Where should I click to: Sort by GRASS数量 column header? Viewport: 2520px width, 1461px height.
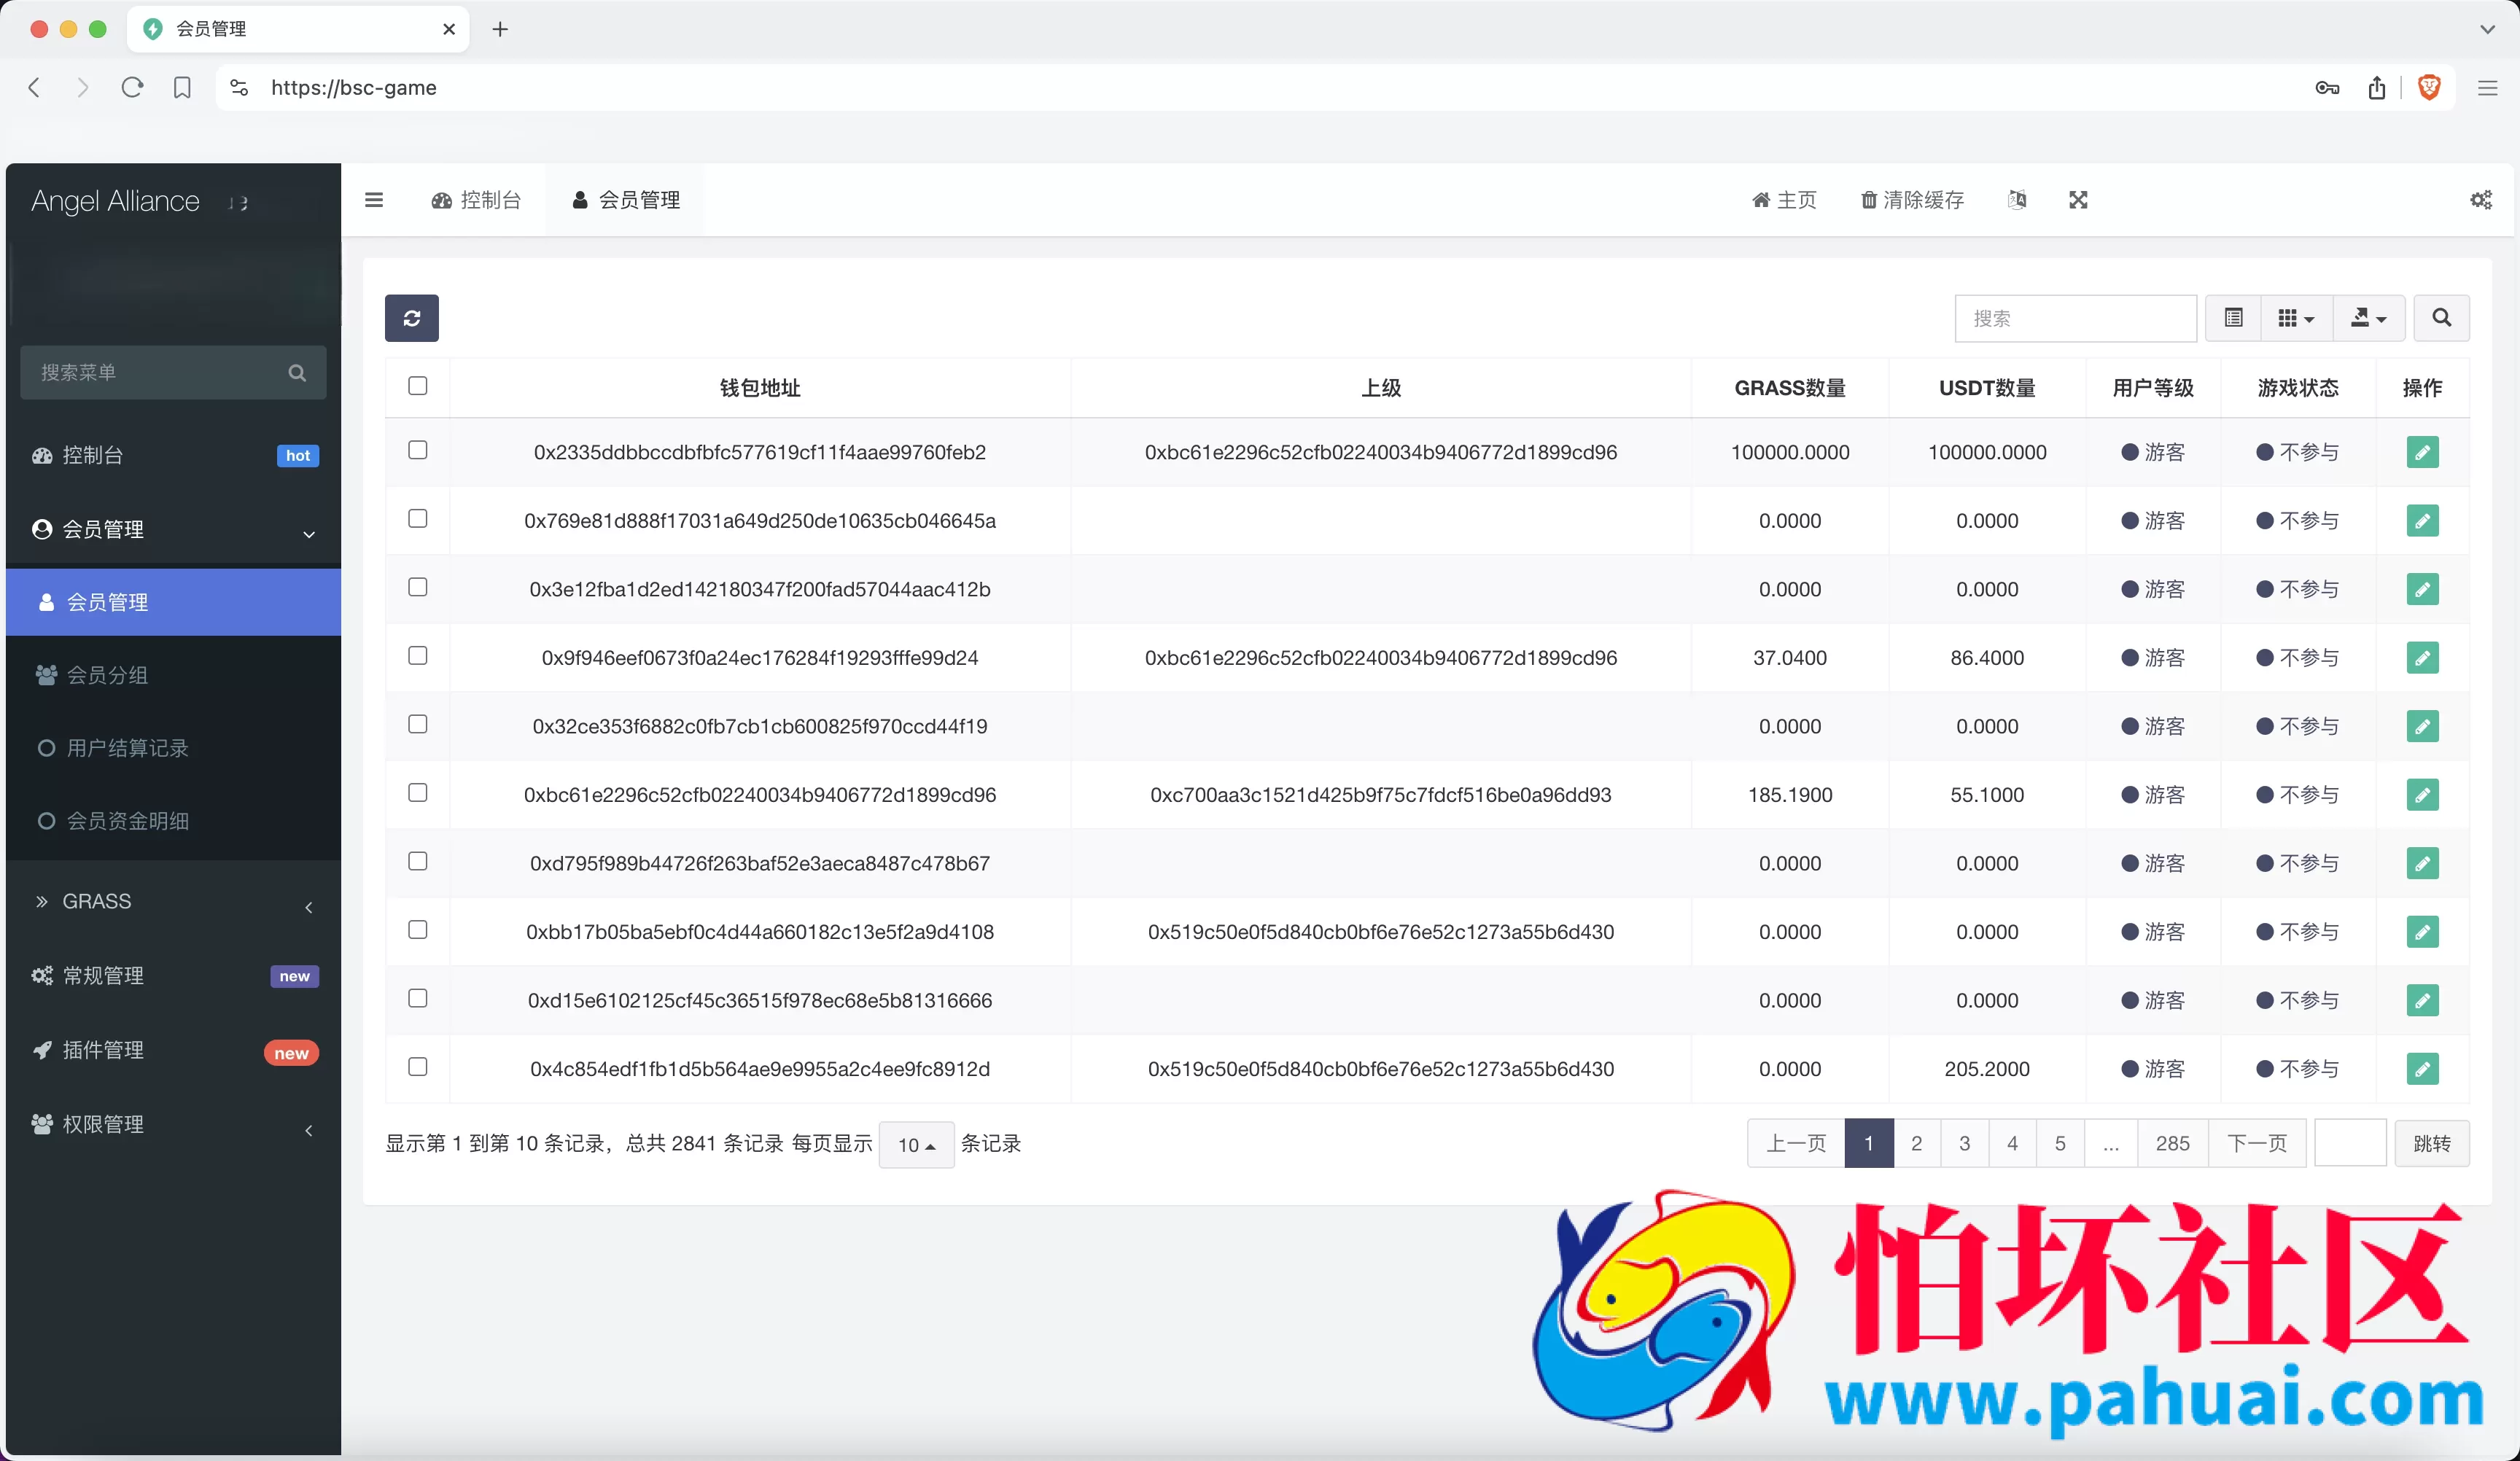(1790, 388)
